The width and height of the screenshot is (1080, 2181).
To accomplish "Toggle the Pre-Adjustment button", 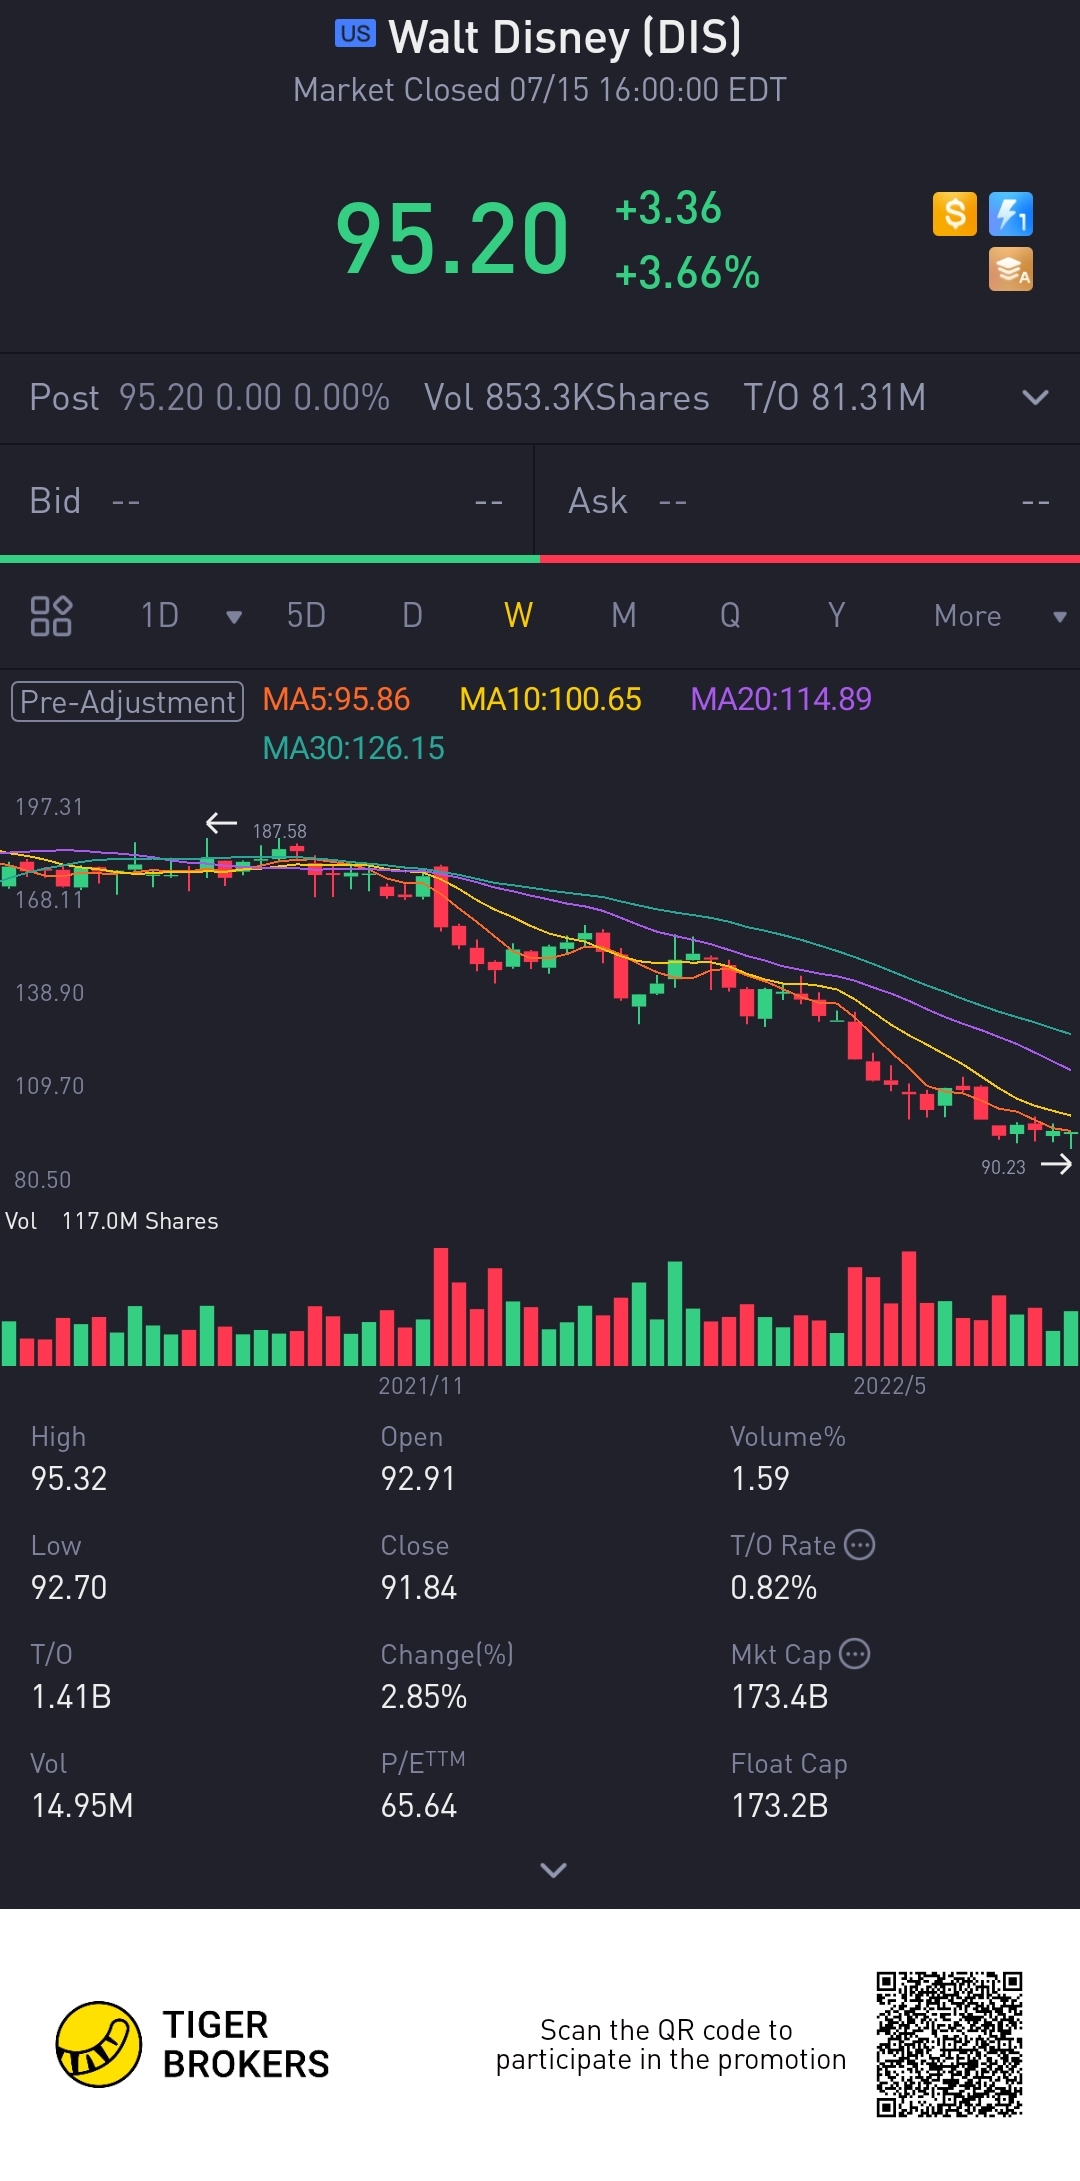I will click(127, 702).
